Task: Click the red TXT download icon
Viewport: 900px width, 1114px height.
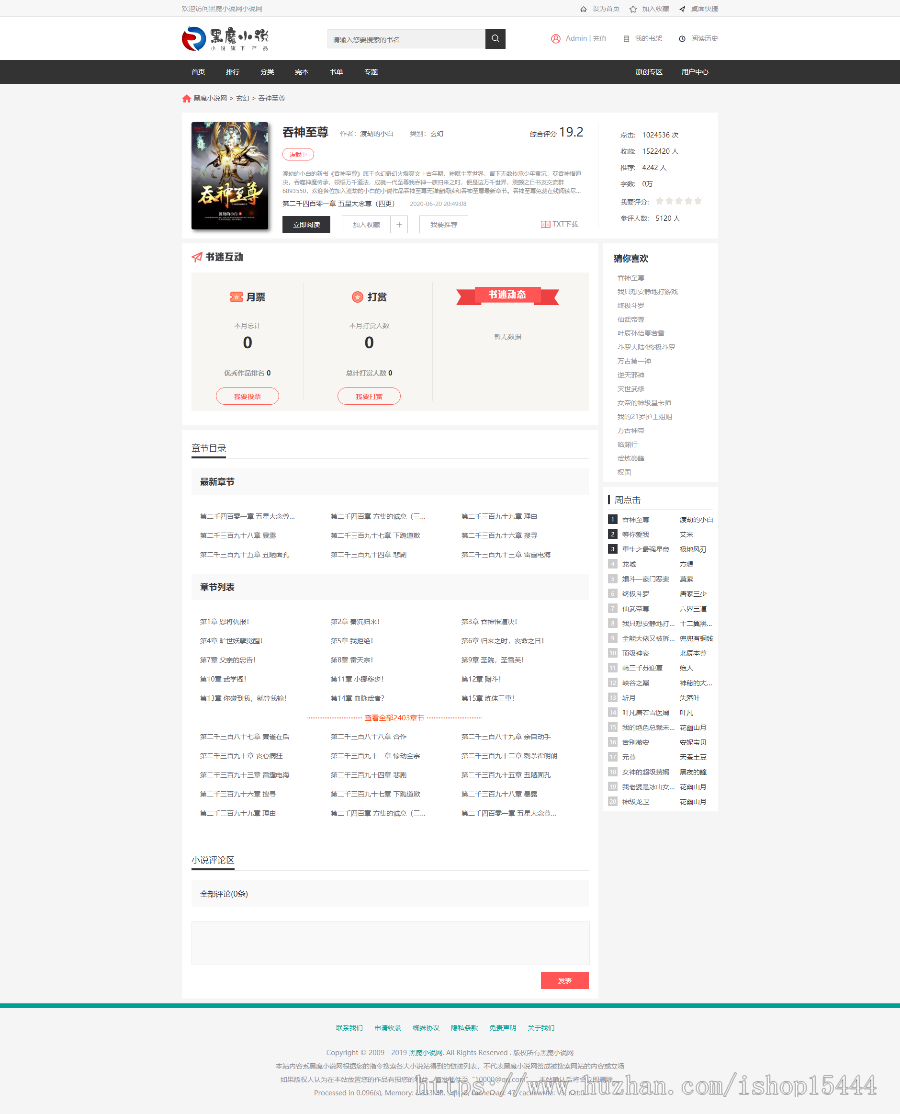Action: [545, 224]
